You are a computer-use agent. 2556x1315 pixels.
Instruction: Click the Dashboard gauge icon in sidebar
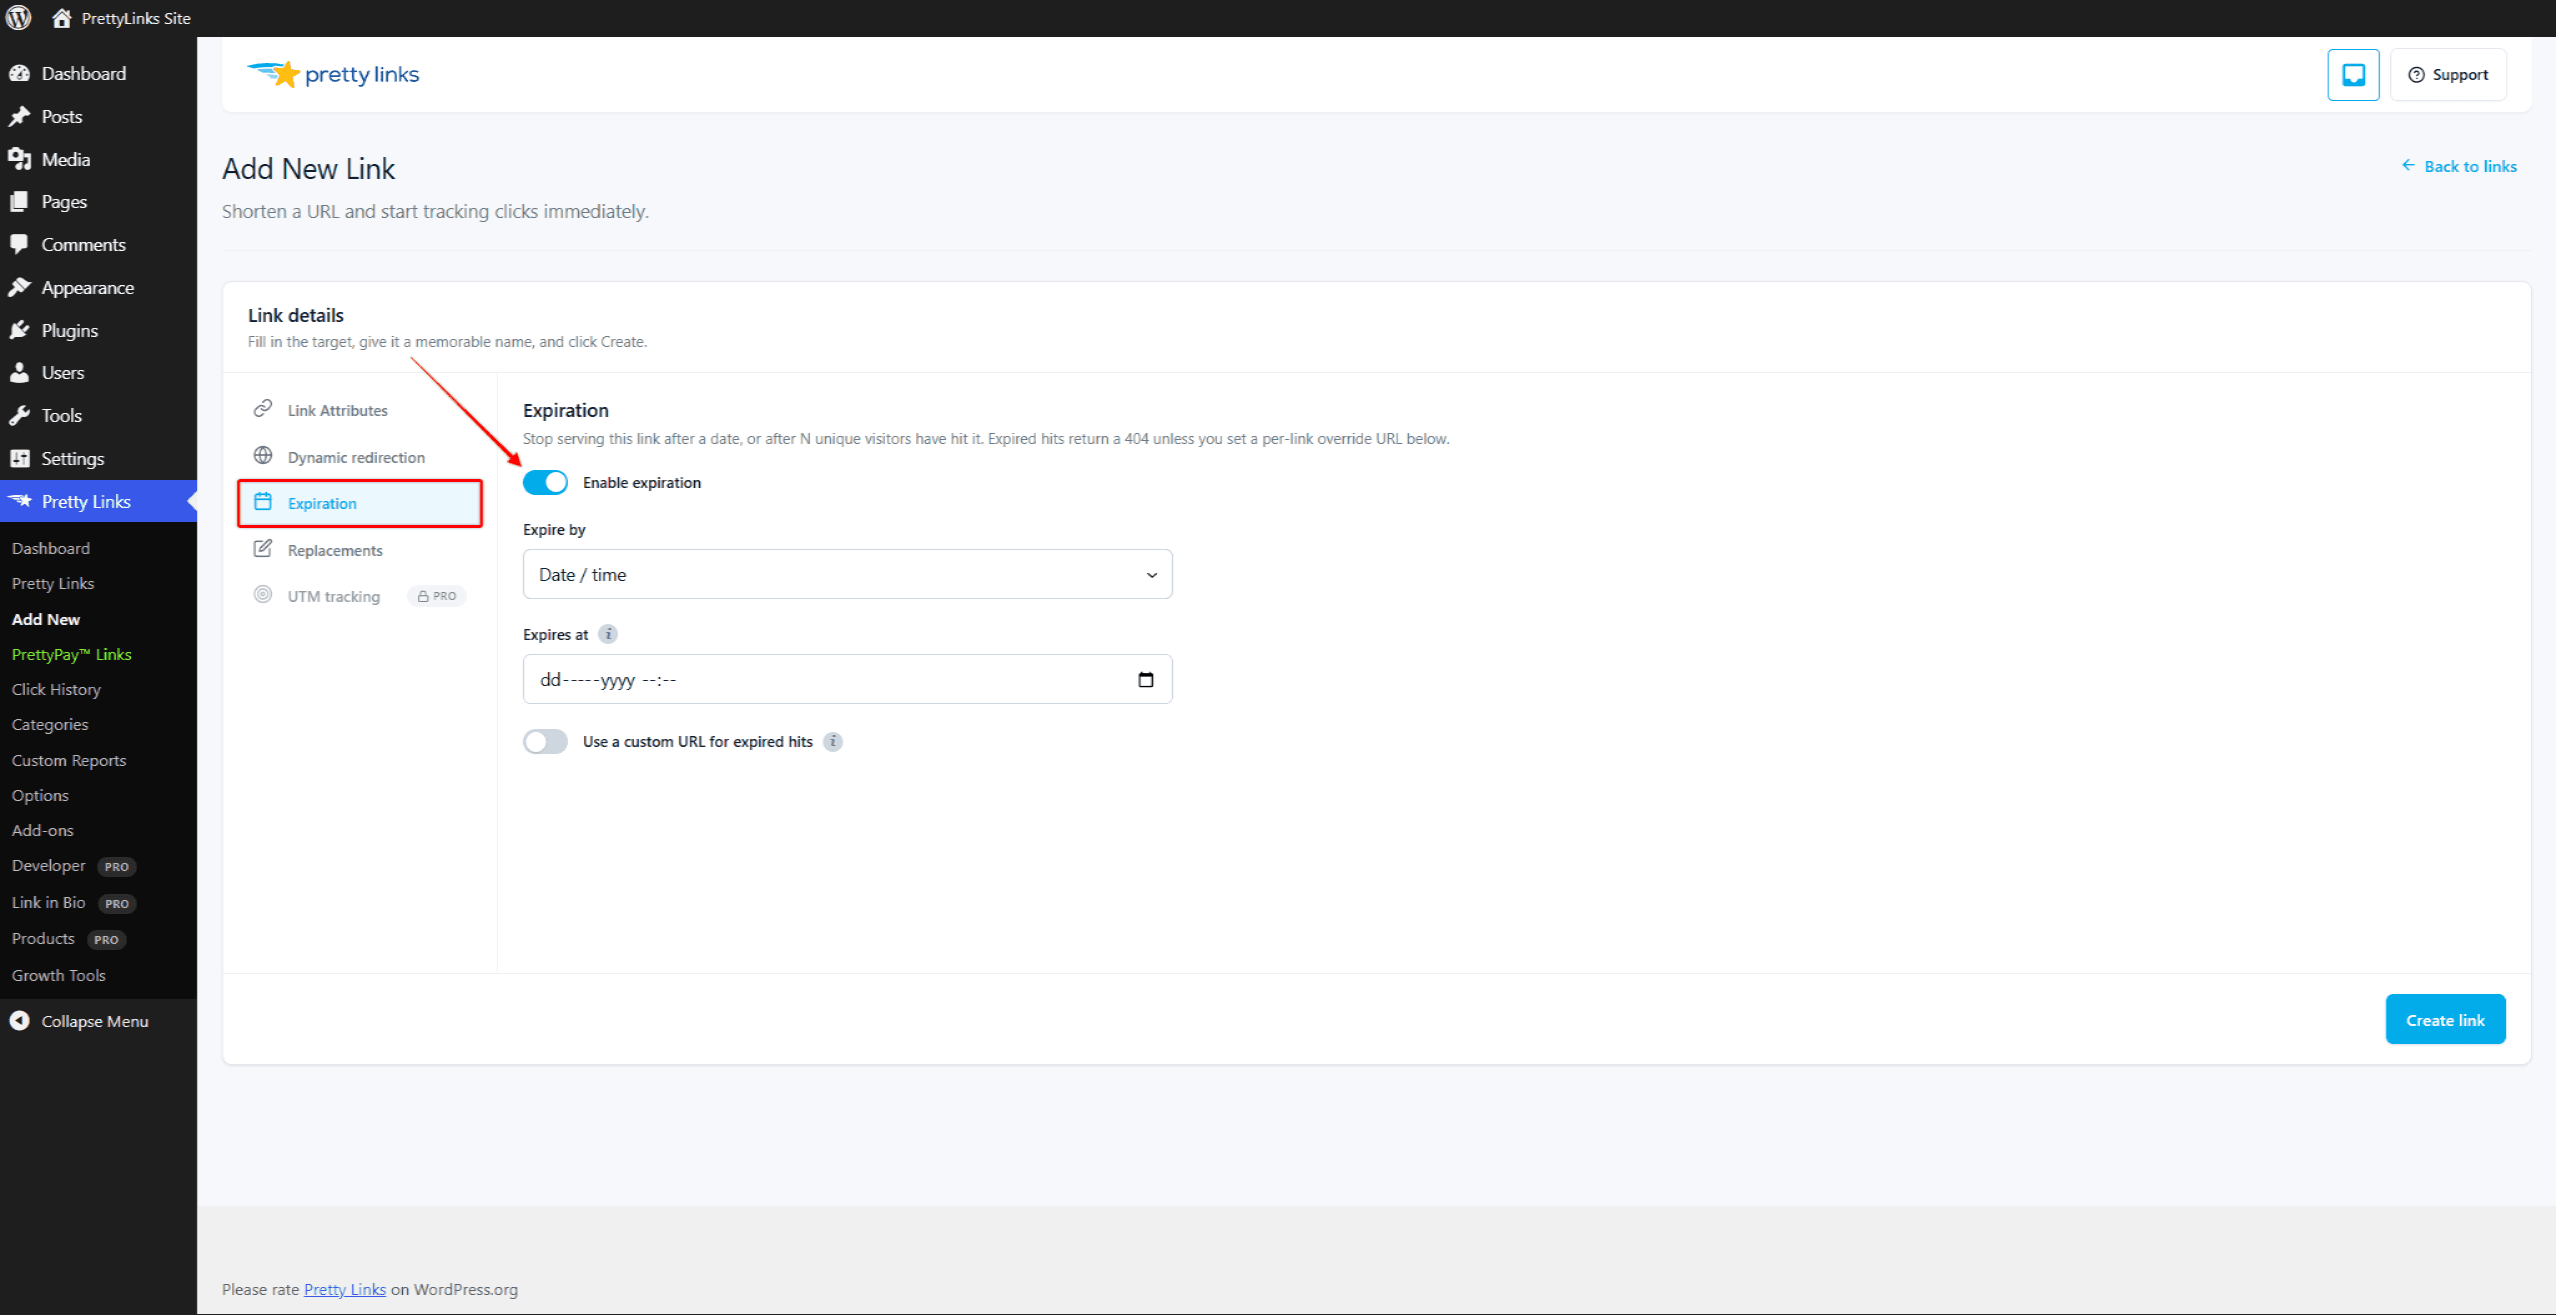[x=19, y=73]
